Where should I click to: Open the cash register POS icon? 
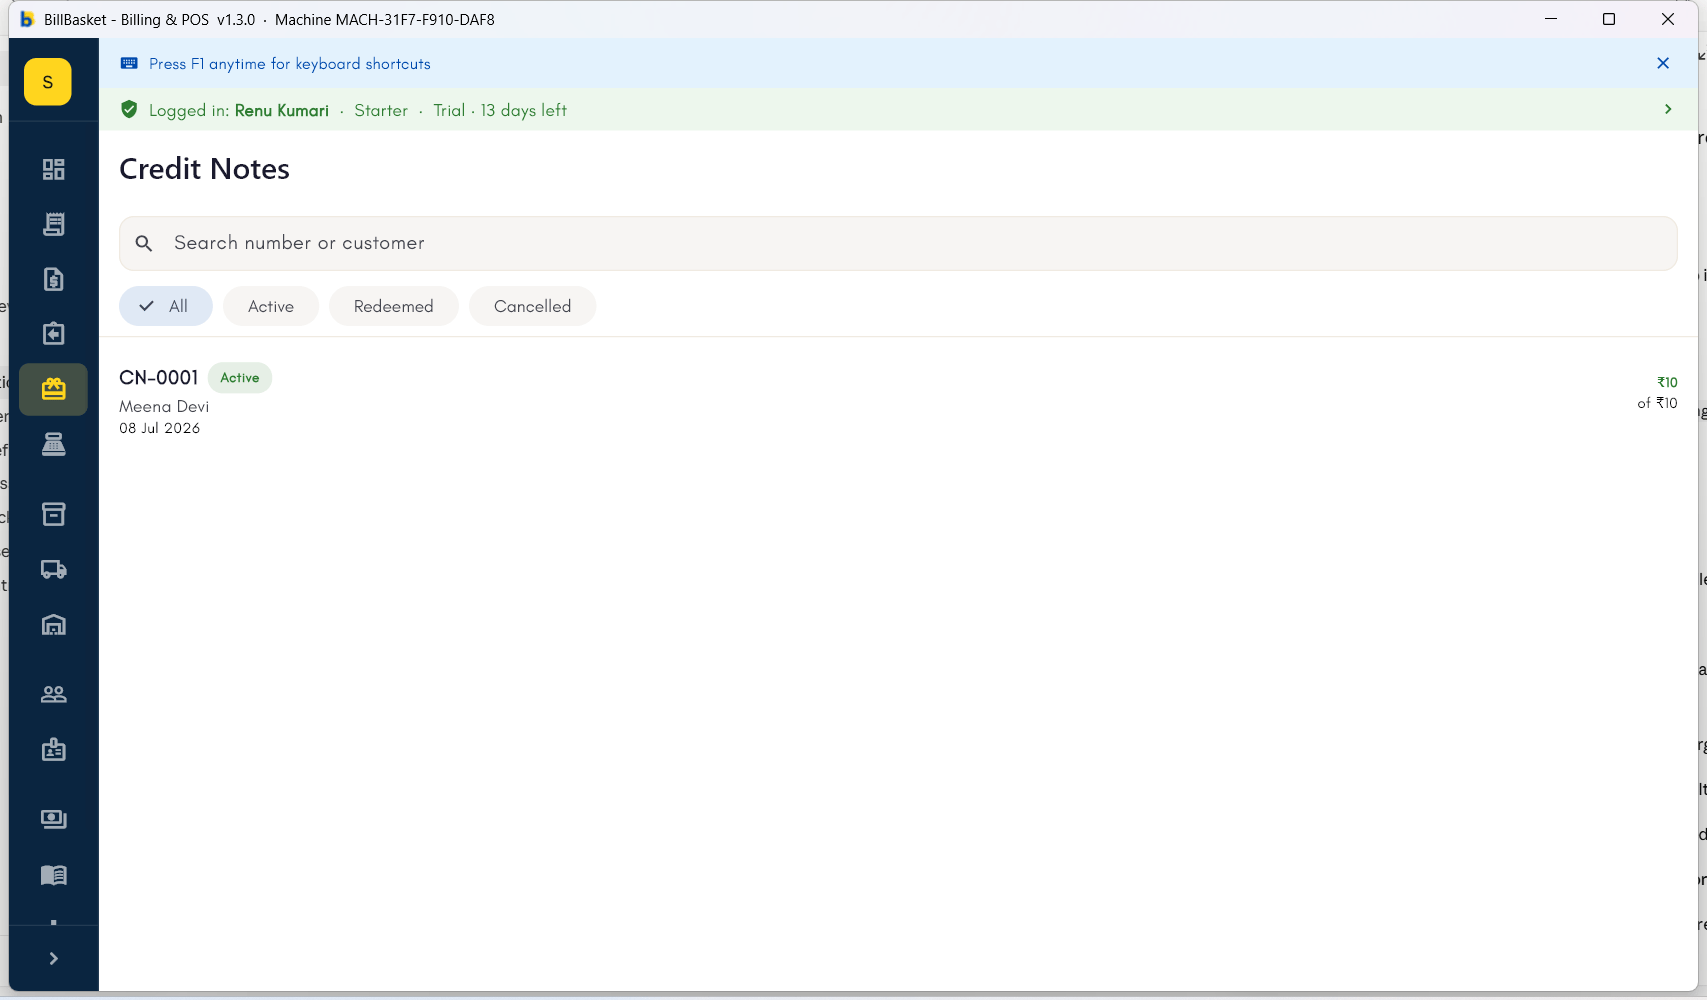tap(54, 444)
